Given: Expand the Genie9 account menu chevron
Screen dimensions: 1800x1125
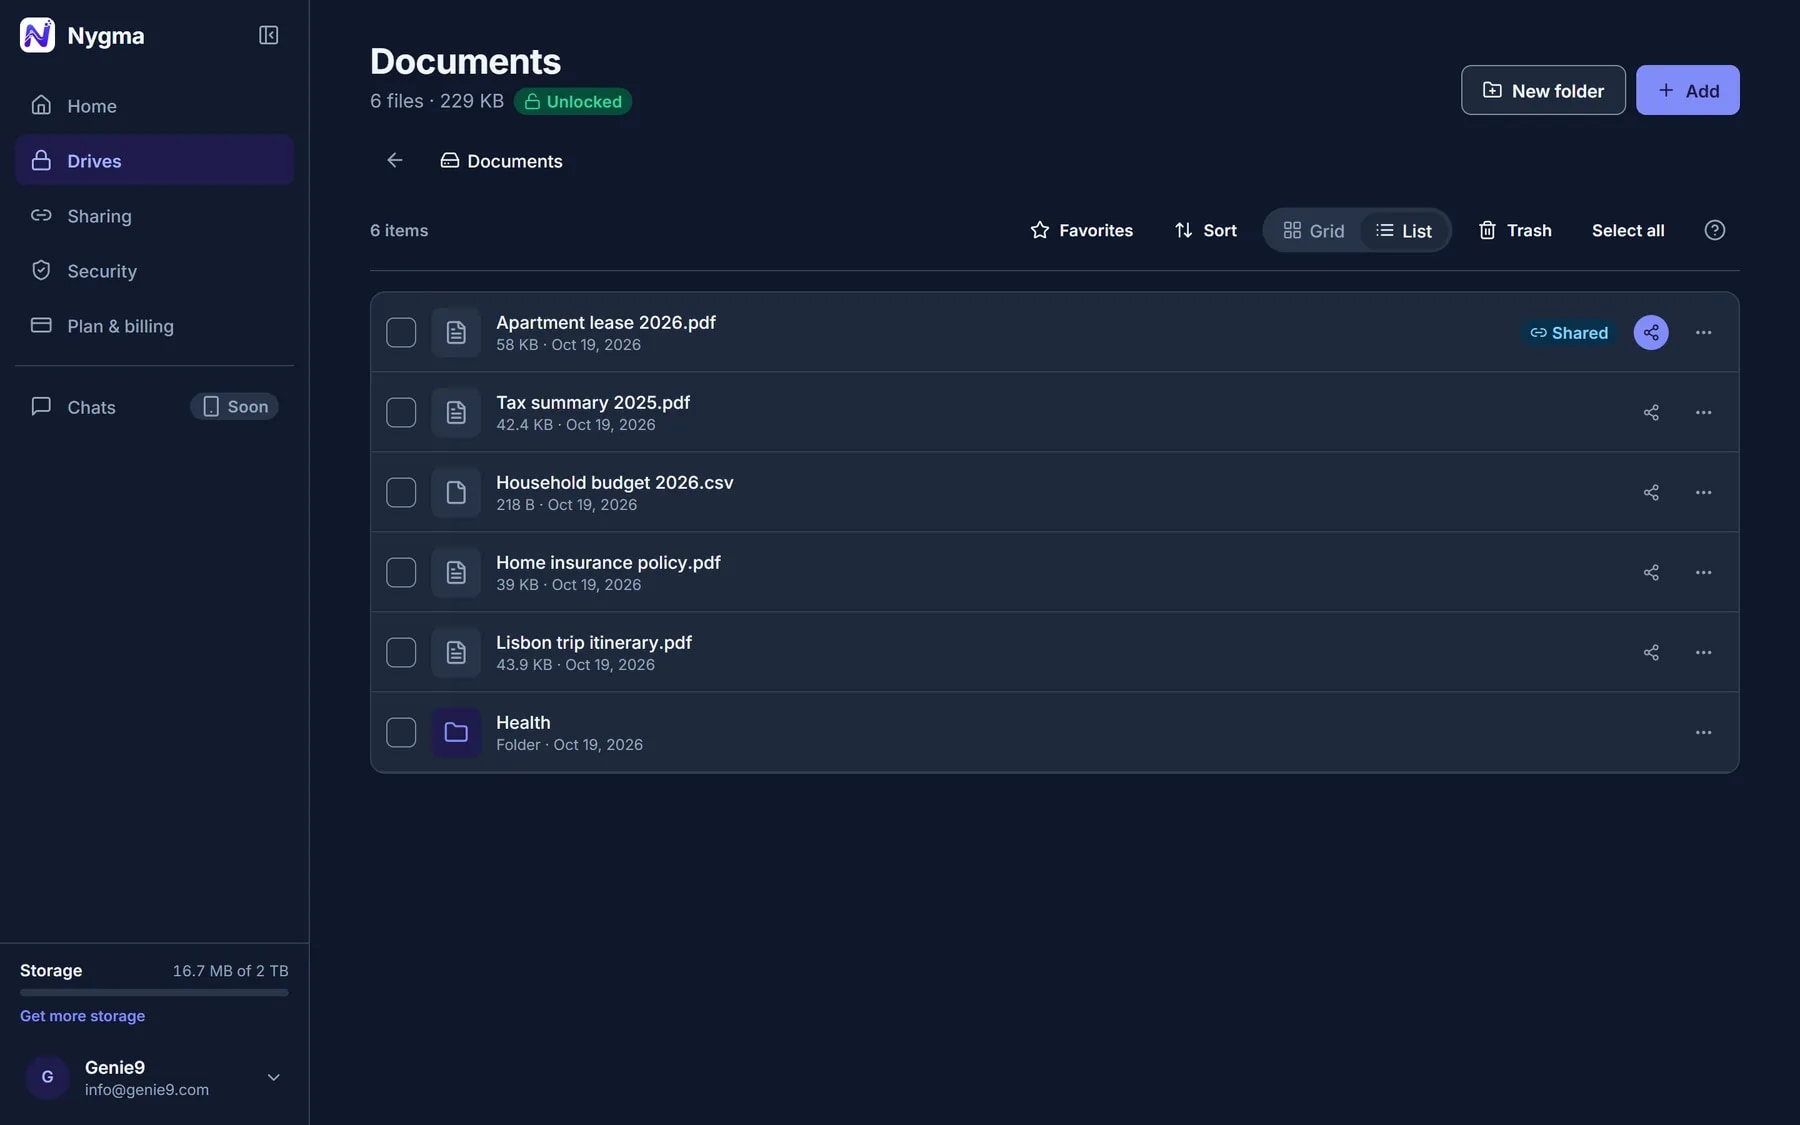Looking at the screenshot, I should tap(273, 1077).
